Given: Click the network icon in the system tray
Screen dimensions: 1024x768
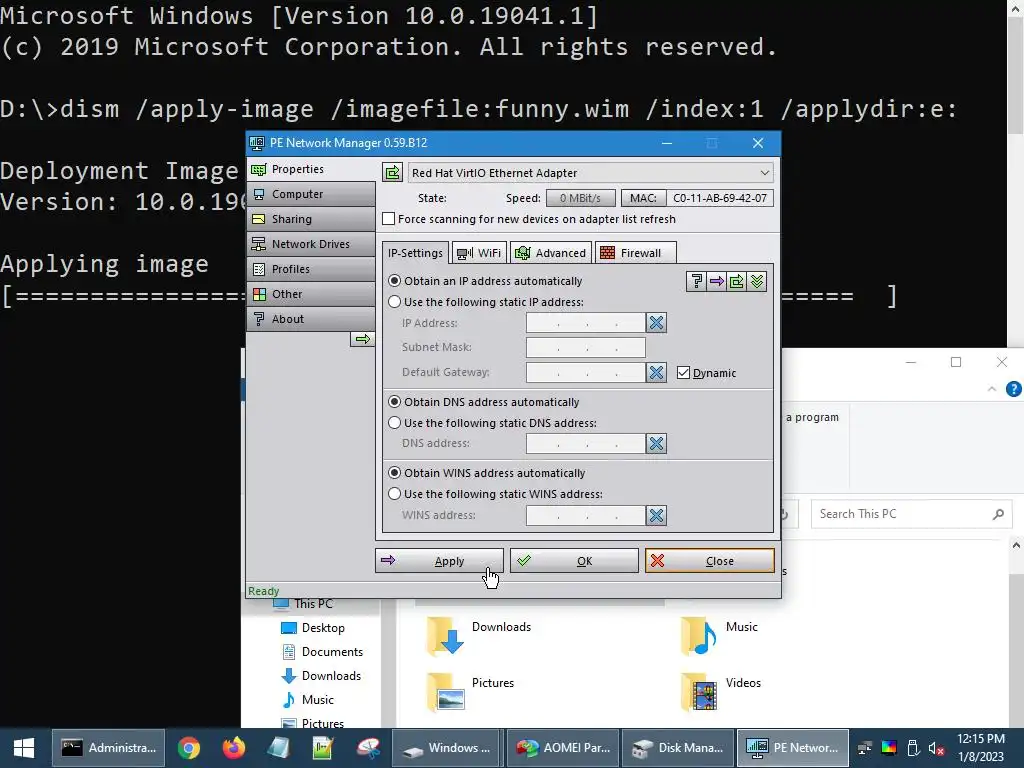Looking at the screenshot, I should pos(865,748).
